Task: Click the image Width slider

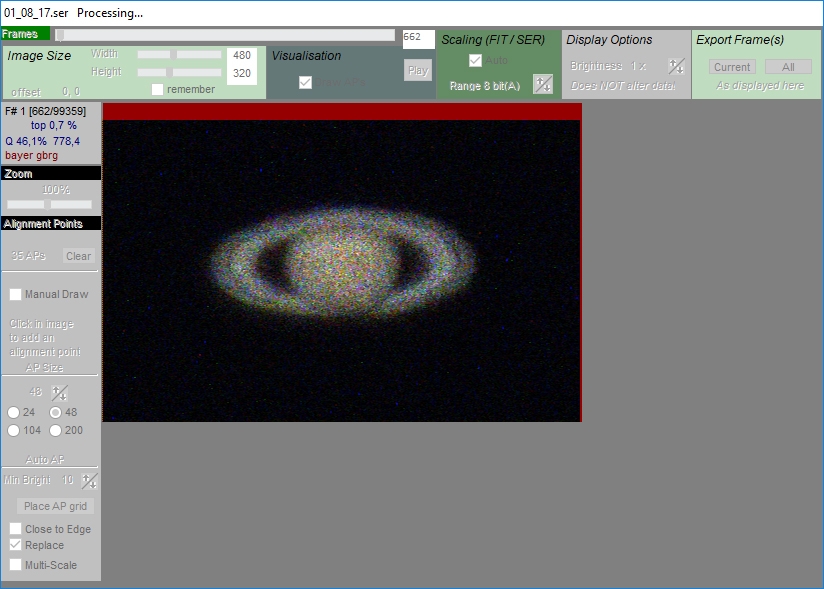Action: tap(179, 54)
